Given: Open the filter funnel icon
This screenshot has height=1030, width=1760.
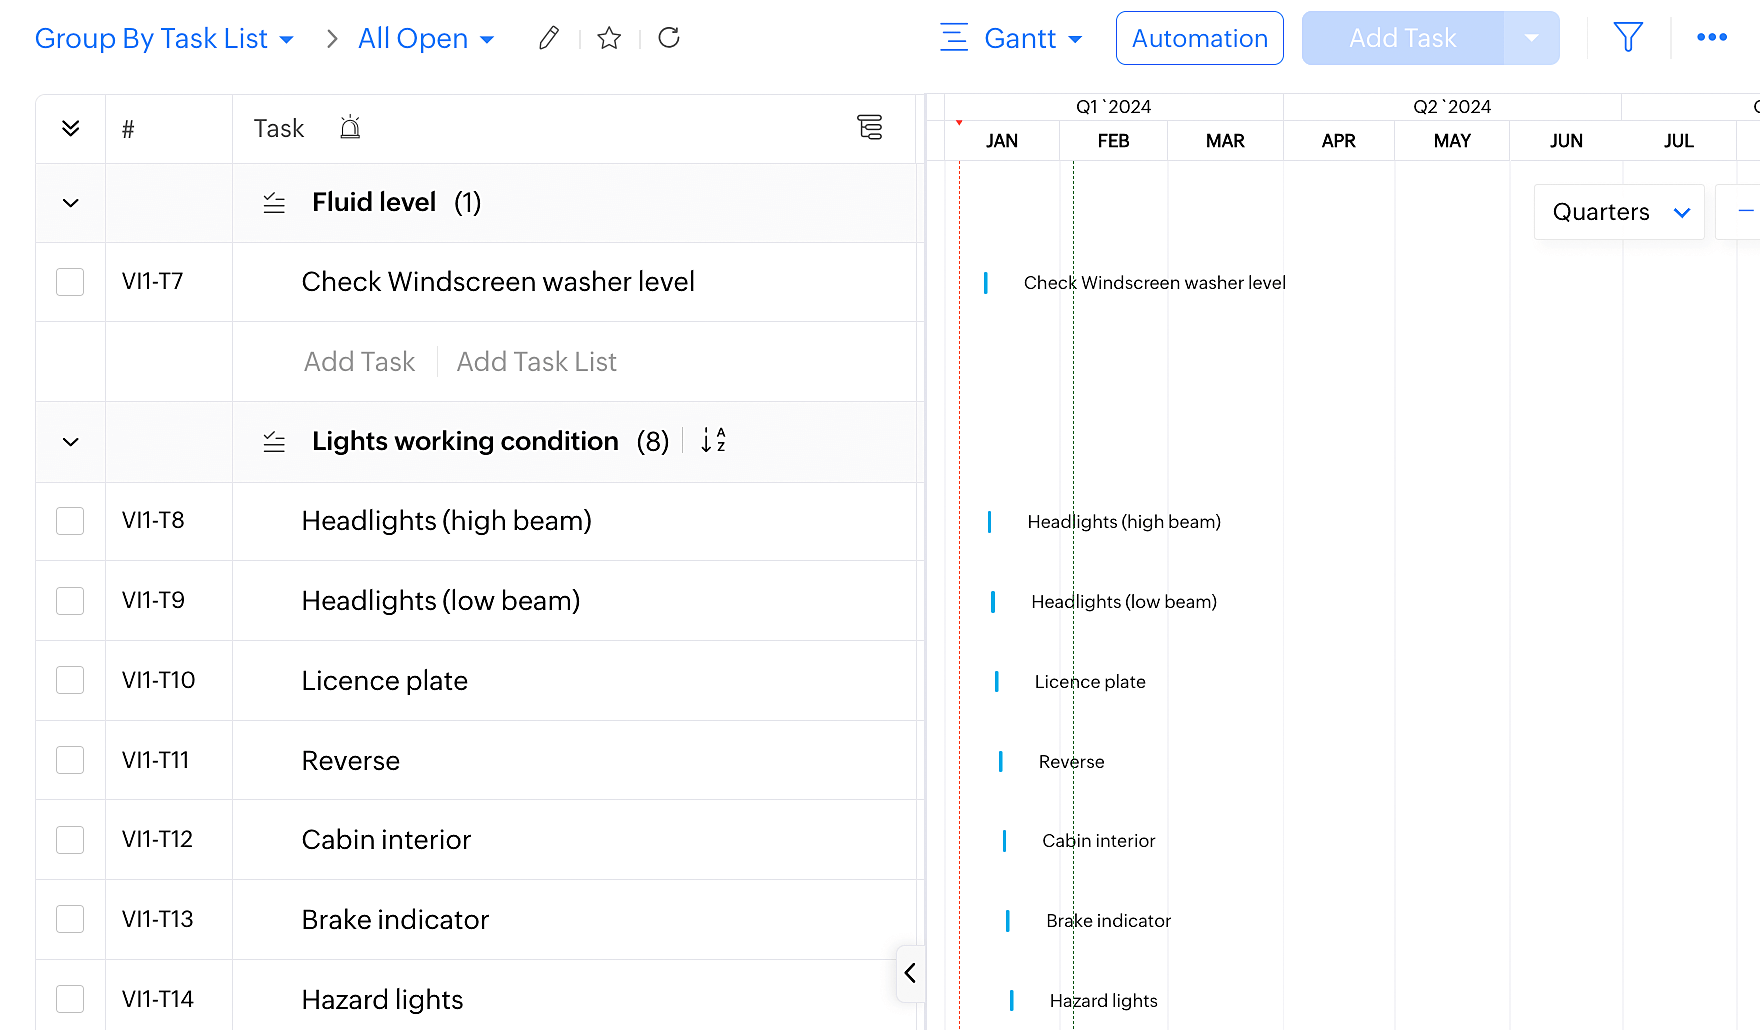Looking at the screenshot, I should coord(1628,38).
